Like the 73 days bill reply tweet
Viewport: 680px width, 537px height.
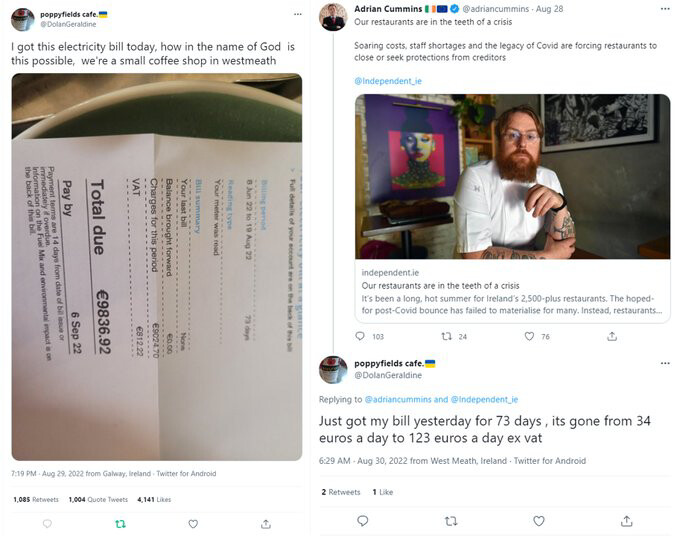coord(539,521)
